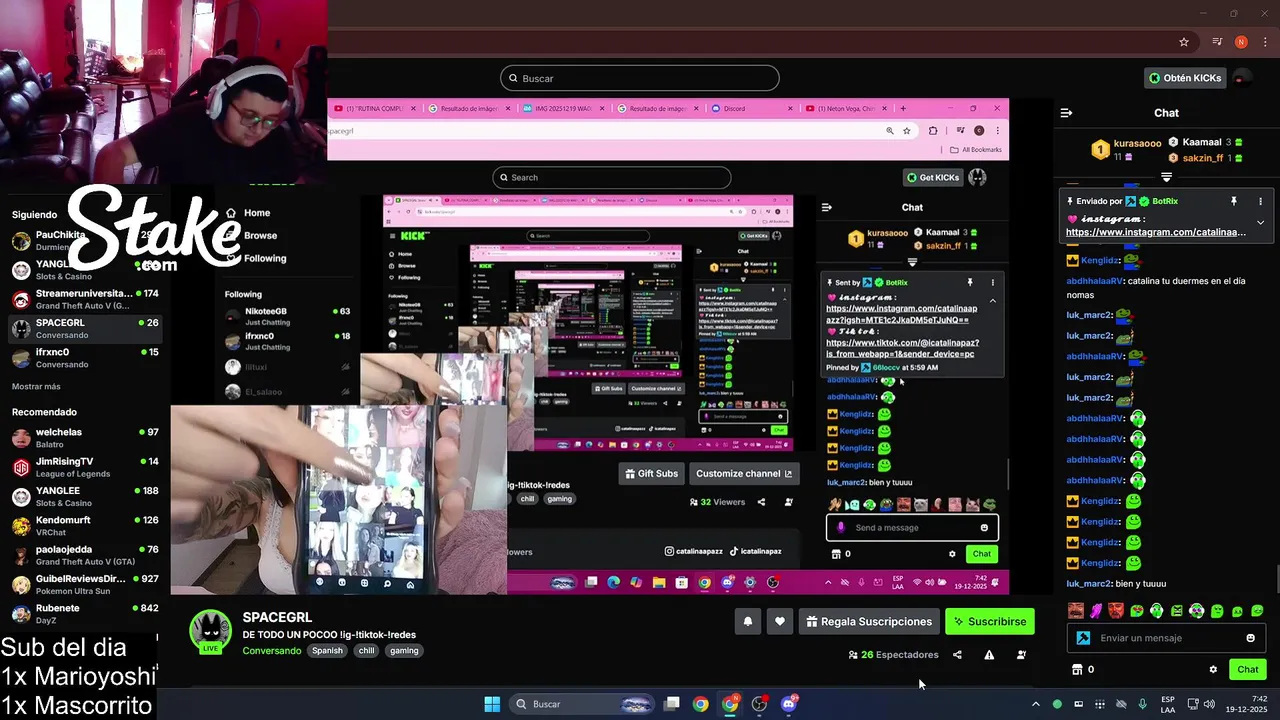Open recommended channel welchelas
This screenshot has height=720, width=1280.
coord(85,437)
